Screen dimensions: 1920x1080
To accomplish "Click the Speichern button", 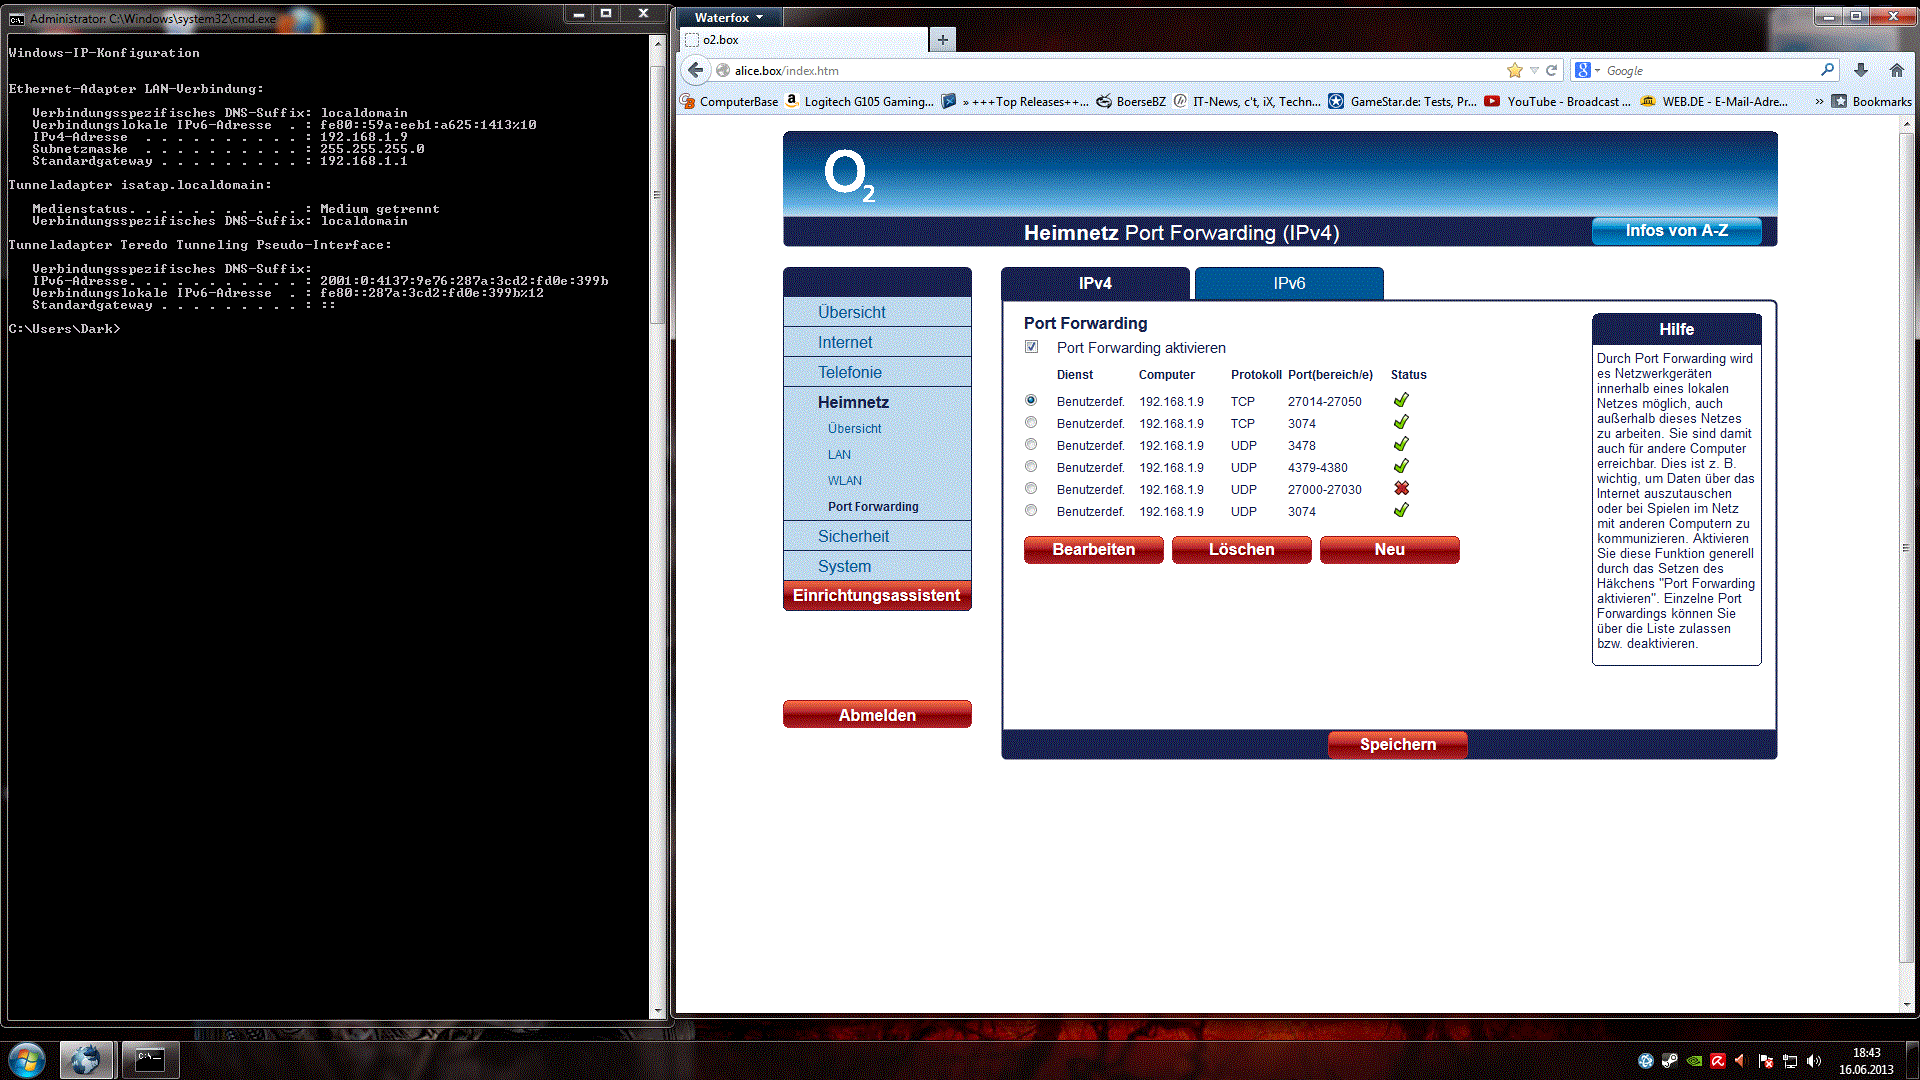I will pyautogui.click(x=1397, y=744).
